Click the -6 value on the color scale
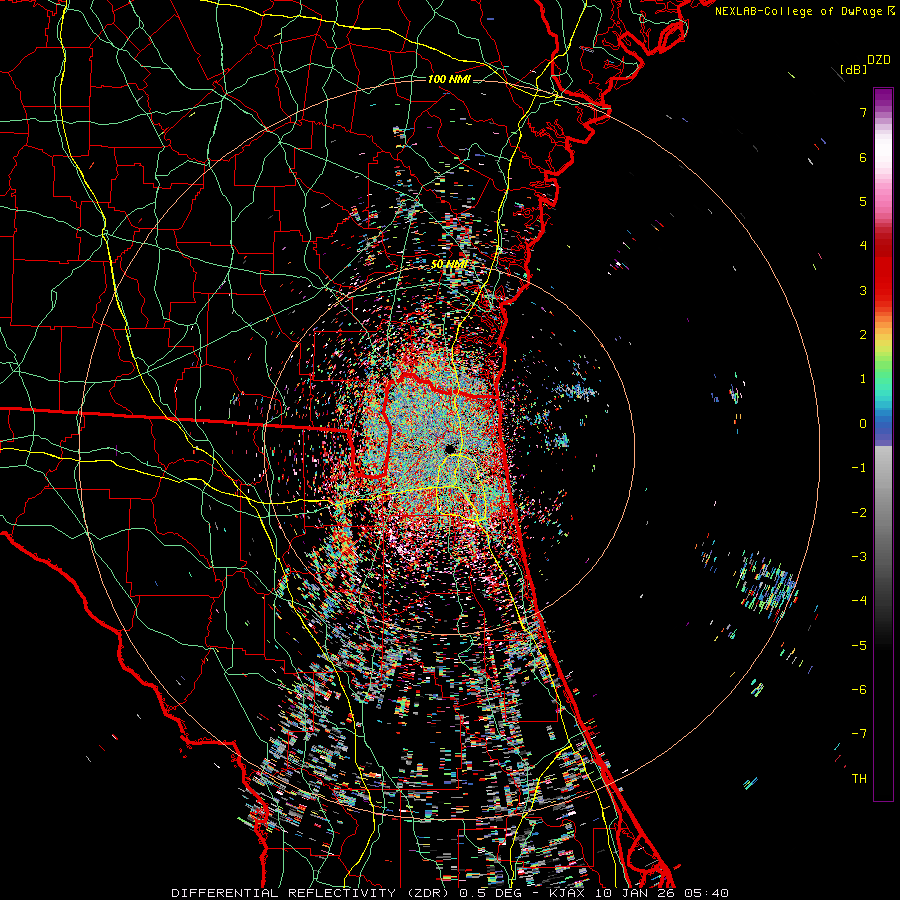Image resolution: width=900 pixels, height=900 pixels. tap(859, 690)
